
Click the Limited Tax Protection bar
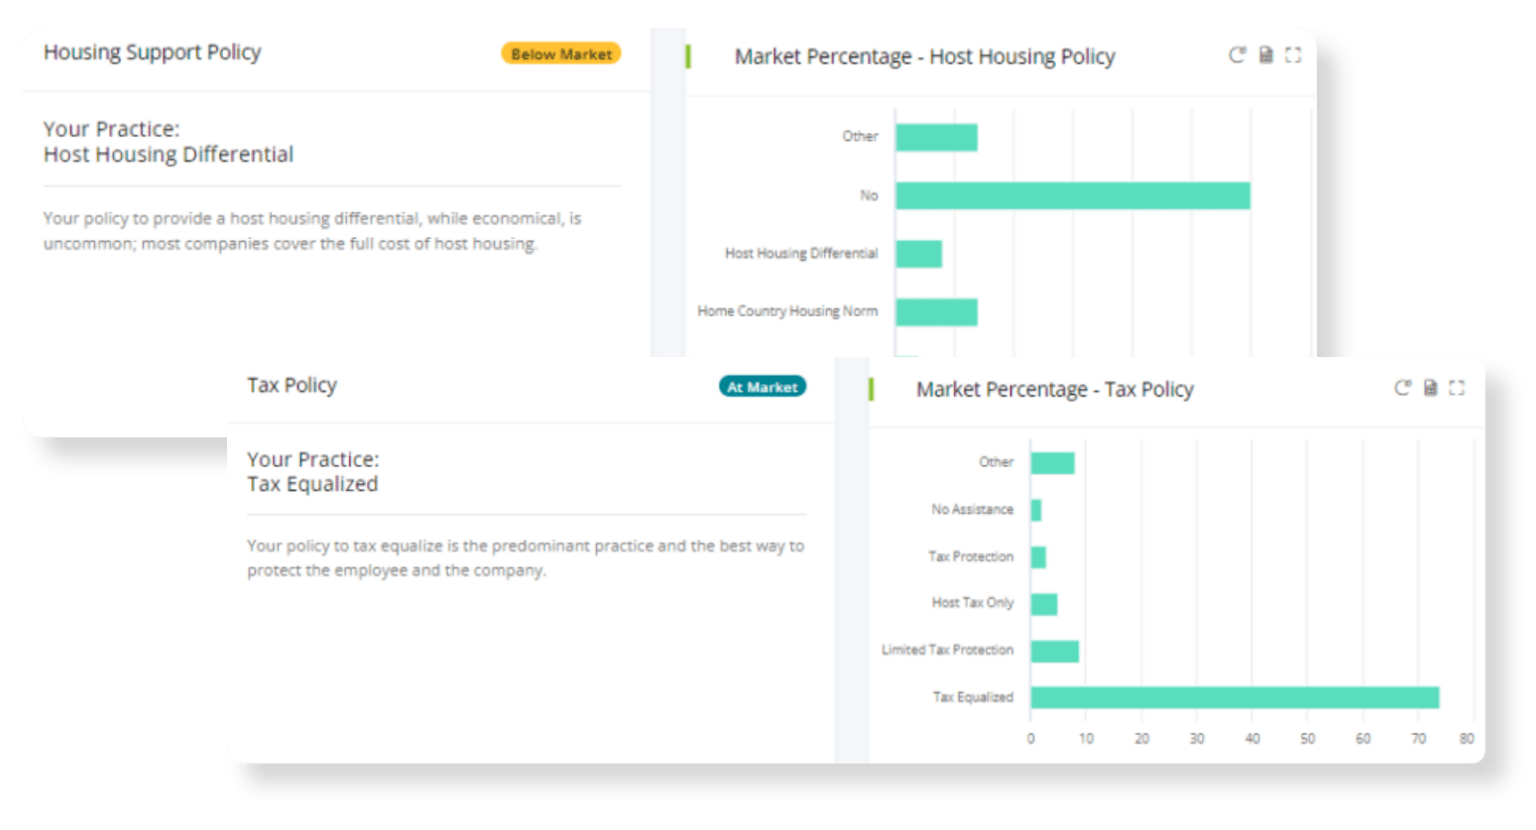click(x=1054, y=651)
